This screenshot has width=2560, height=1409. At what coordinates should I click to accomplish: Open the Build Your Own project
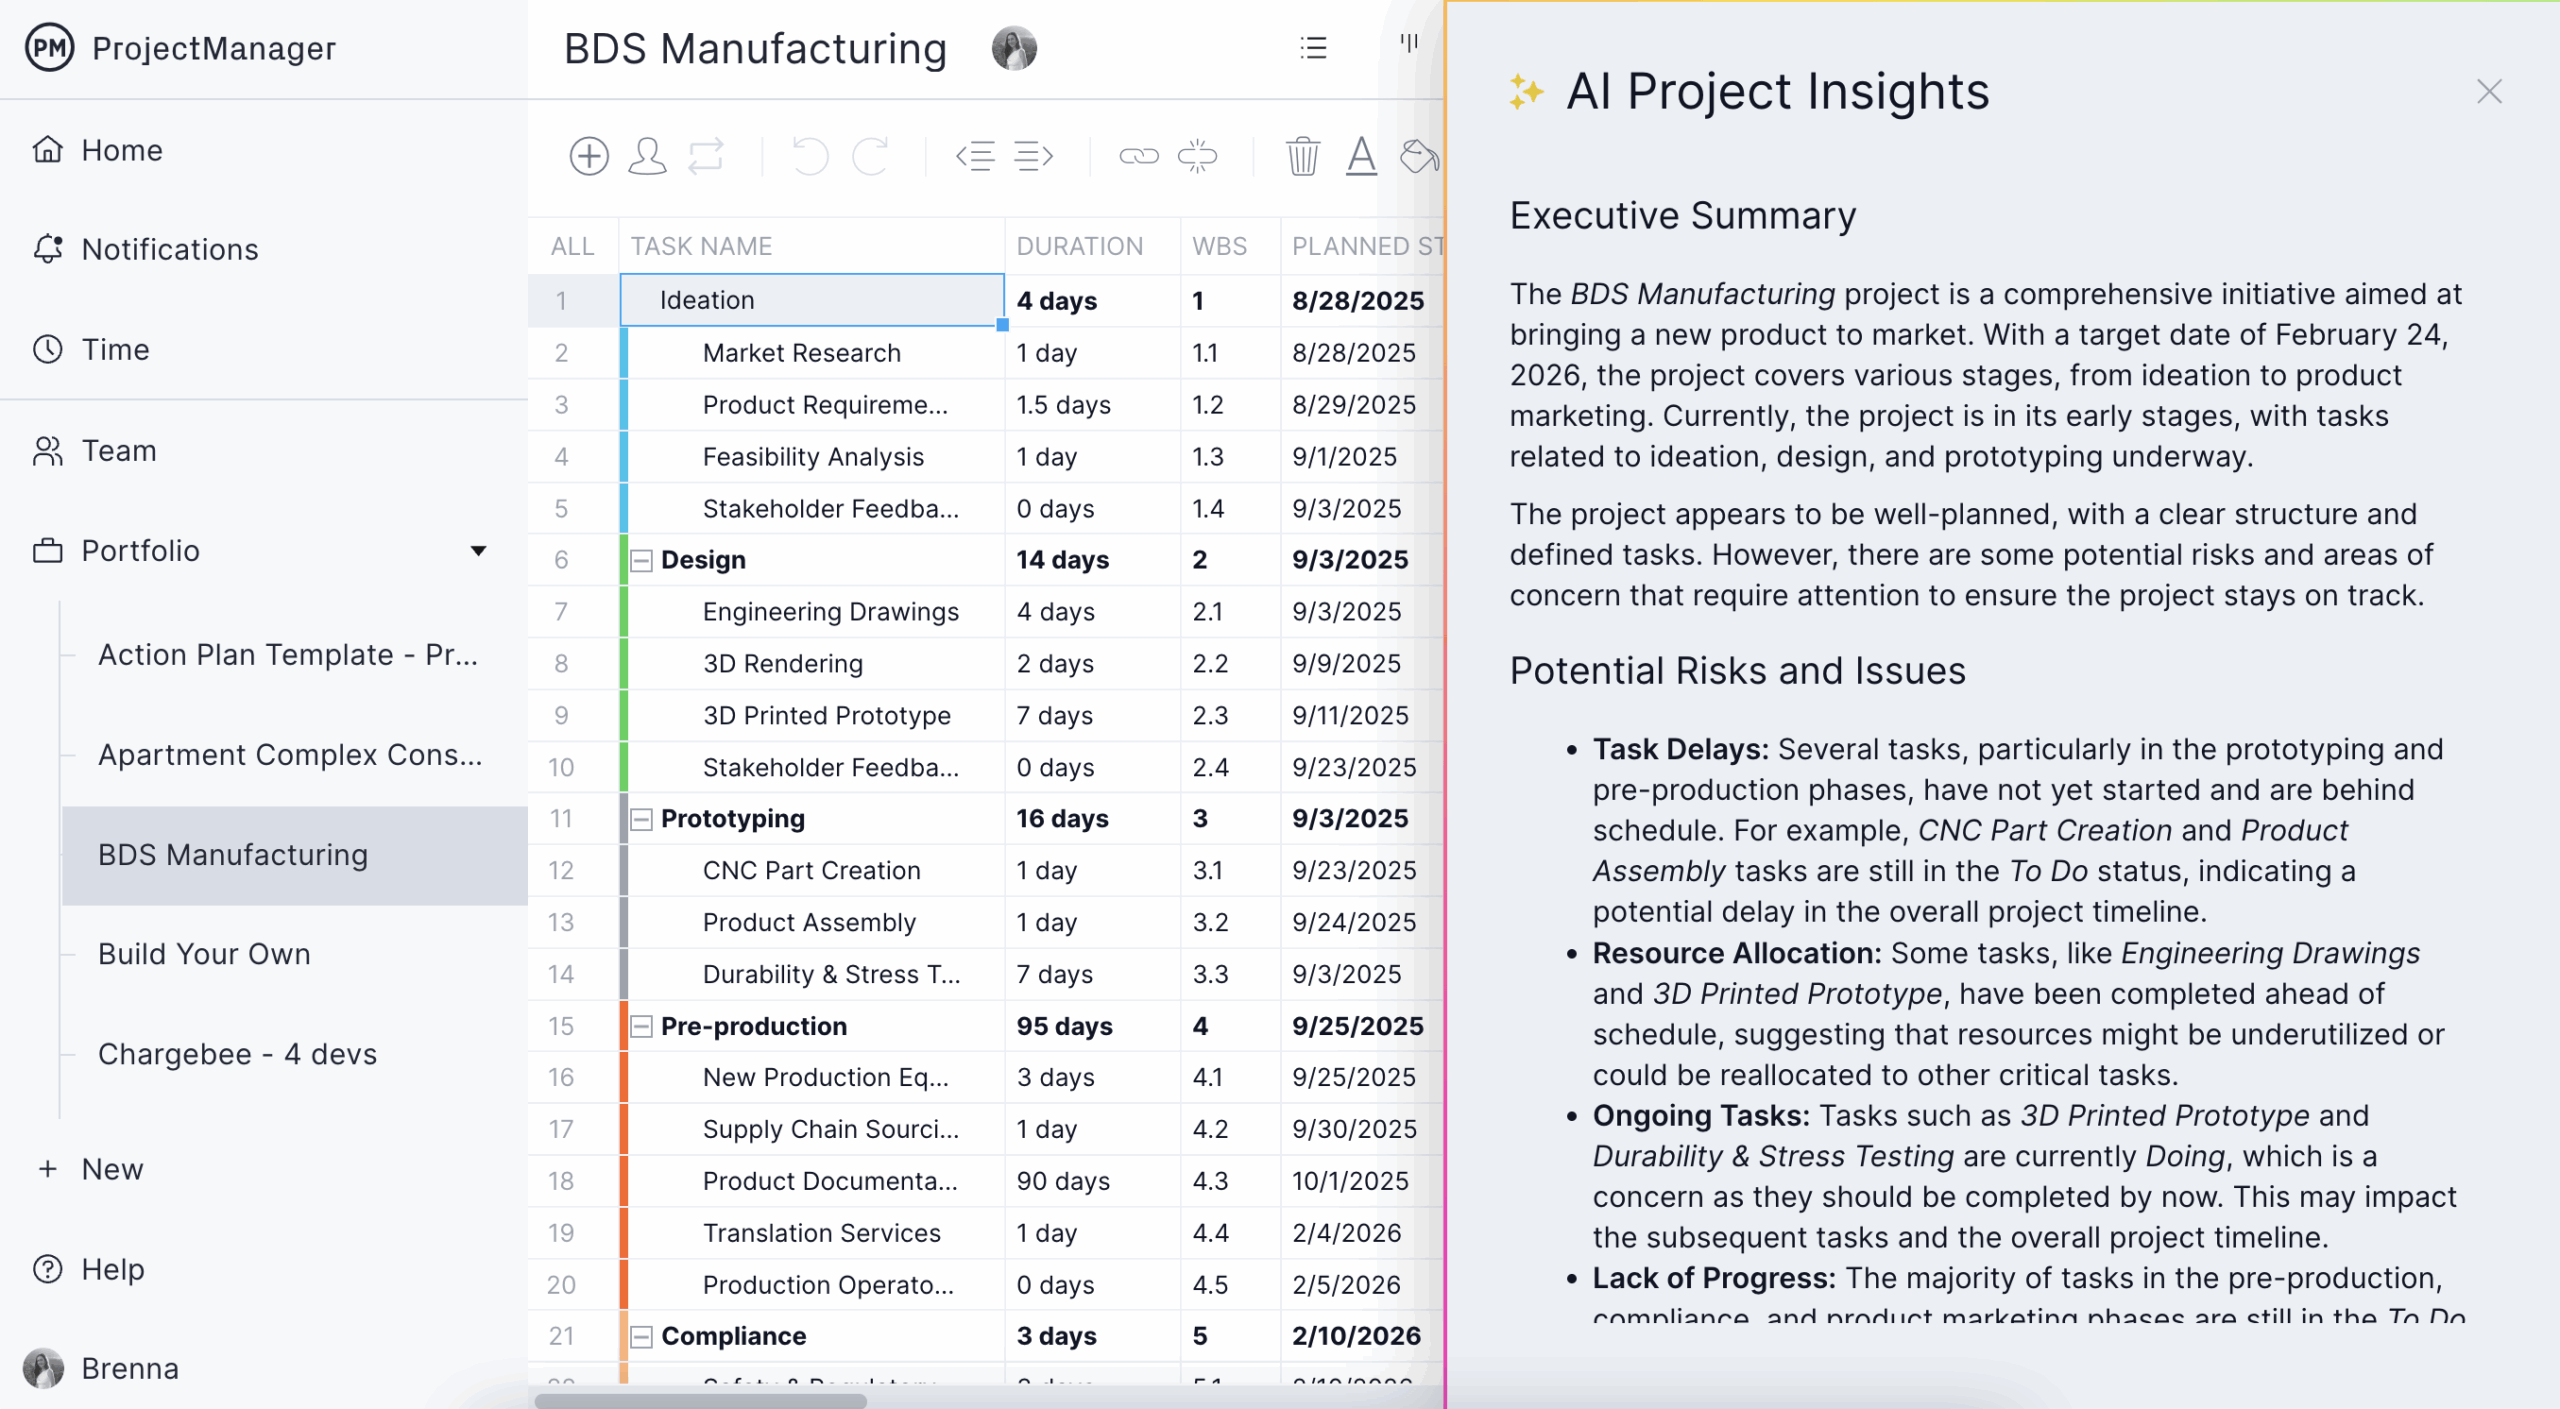pyautogui.click(x=204, y=954)
